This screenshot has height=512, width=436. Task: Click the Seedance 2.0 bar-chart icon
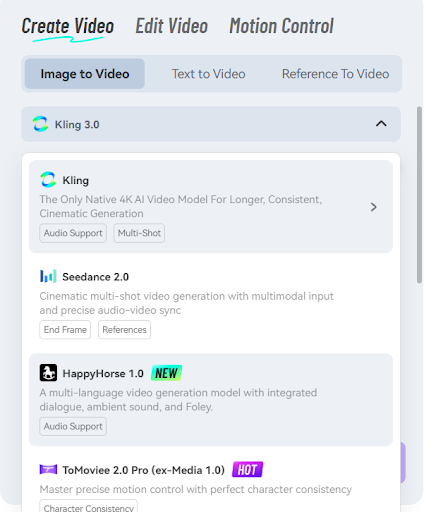(x=48, y=276)
